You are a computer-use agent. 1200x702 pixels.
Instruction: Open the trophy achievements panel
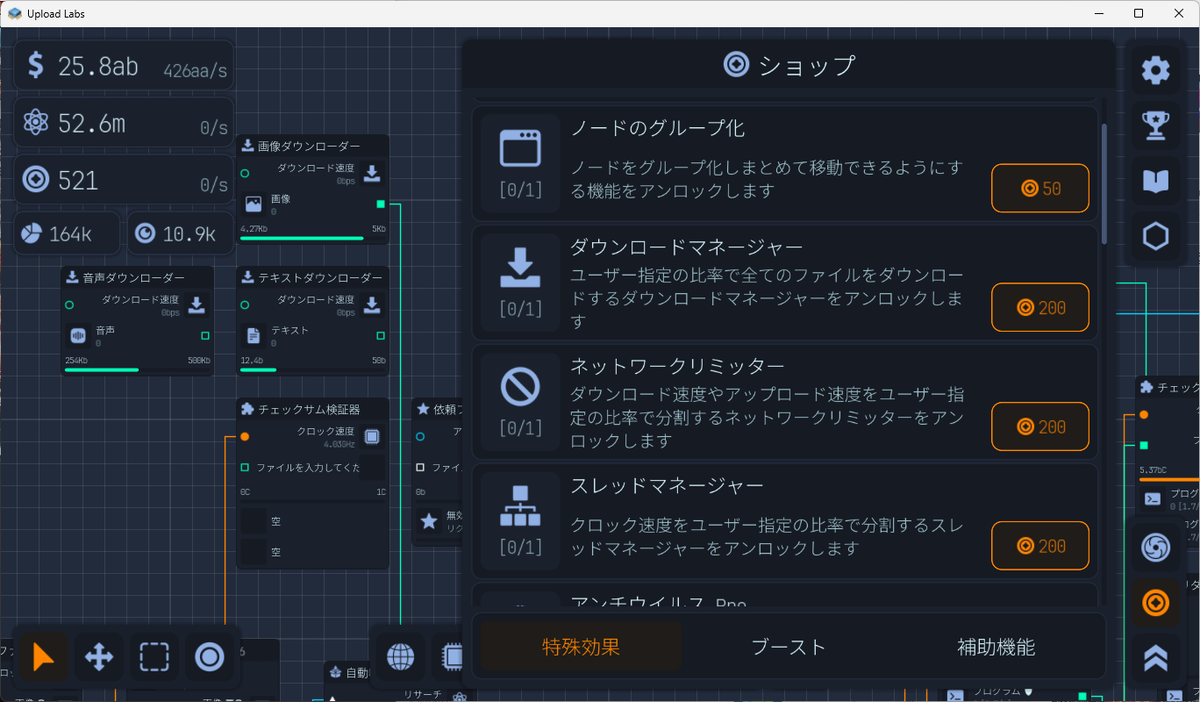point(1156,125)
